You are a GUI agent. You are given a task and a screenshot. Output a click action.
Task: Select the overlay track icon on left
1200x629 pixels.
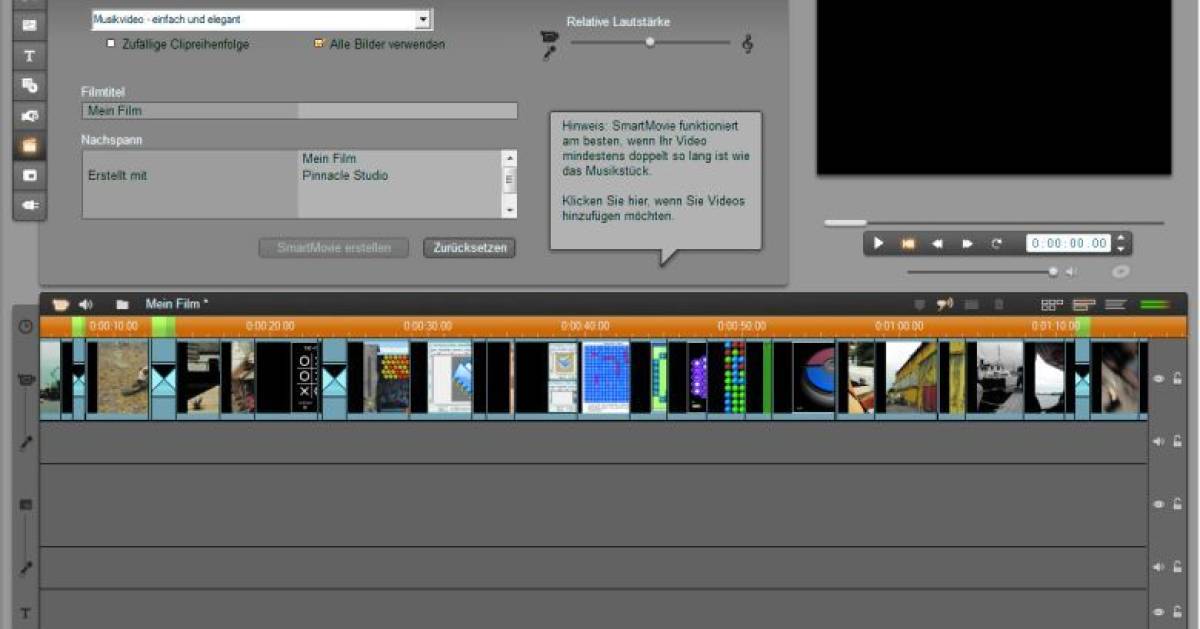(26, 505)
